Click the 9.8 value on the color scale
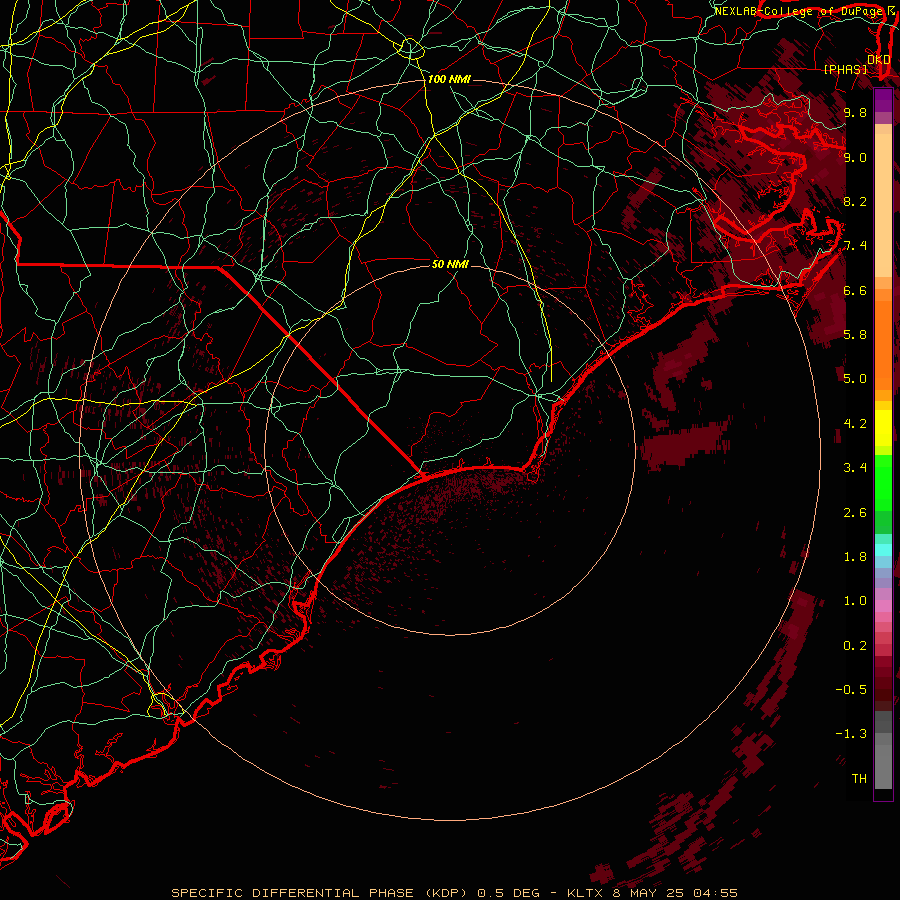Image resolution: width=900 pixels, height=900 pixels. click(x=855, y=112)
